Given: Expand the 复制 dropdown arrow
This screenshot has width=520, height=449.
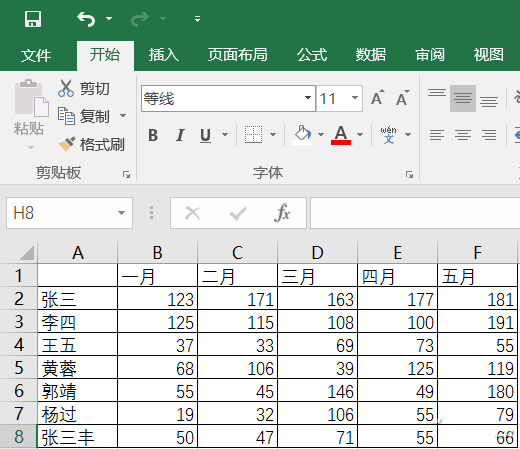Looking at the screenshot, I should (123, 116).
